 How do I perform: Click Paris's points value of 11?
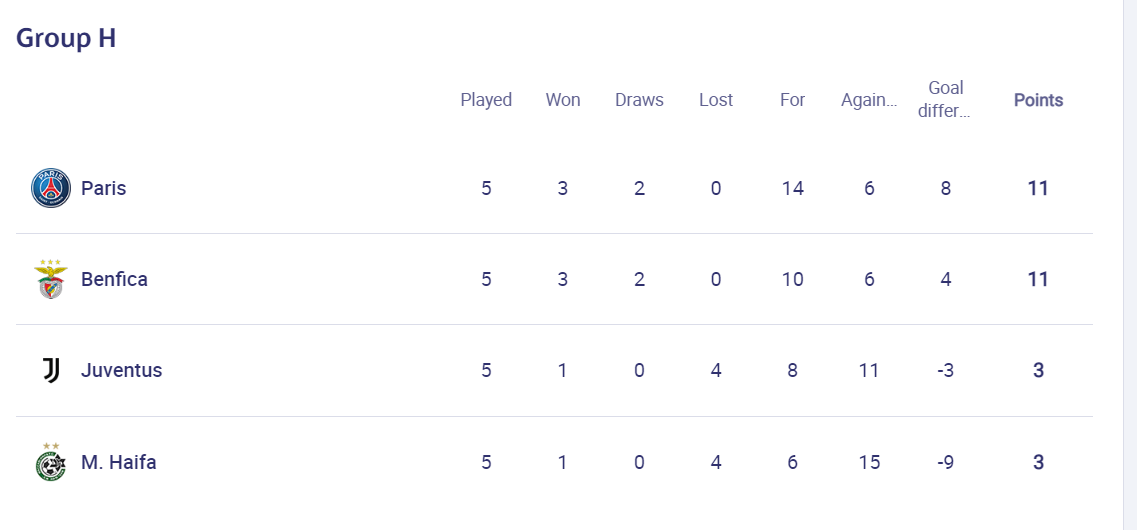point(1038,189)
